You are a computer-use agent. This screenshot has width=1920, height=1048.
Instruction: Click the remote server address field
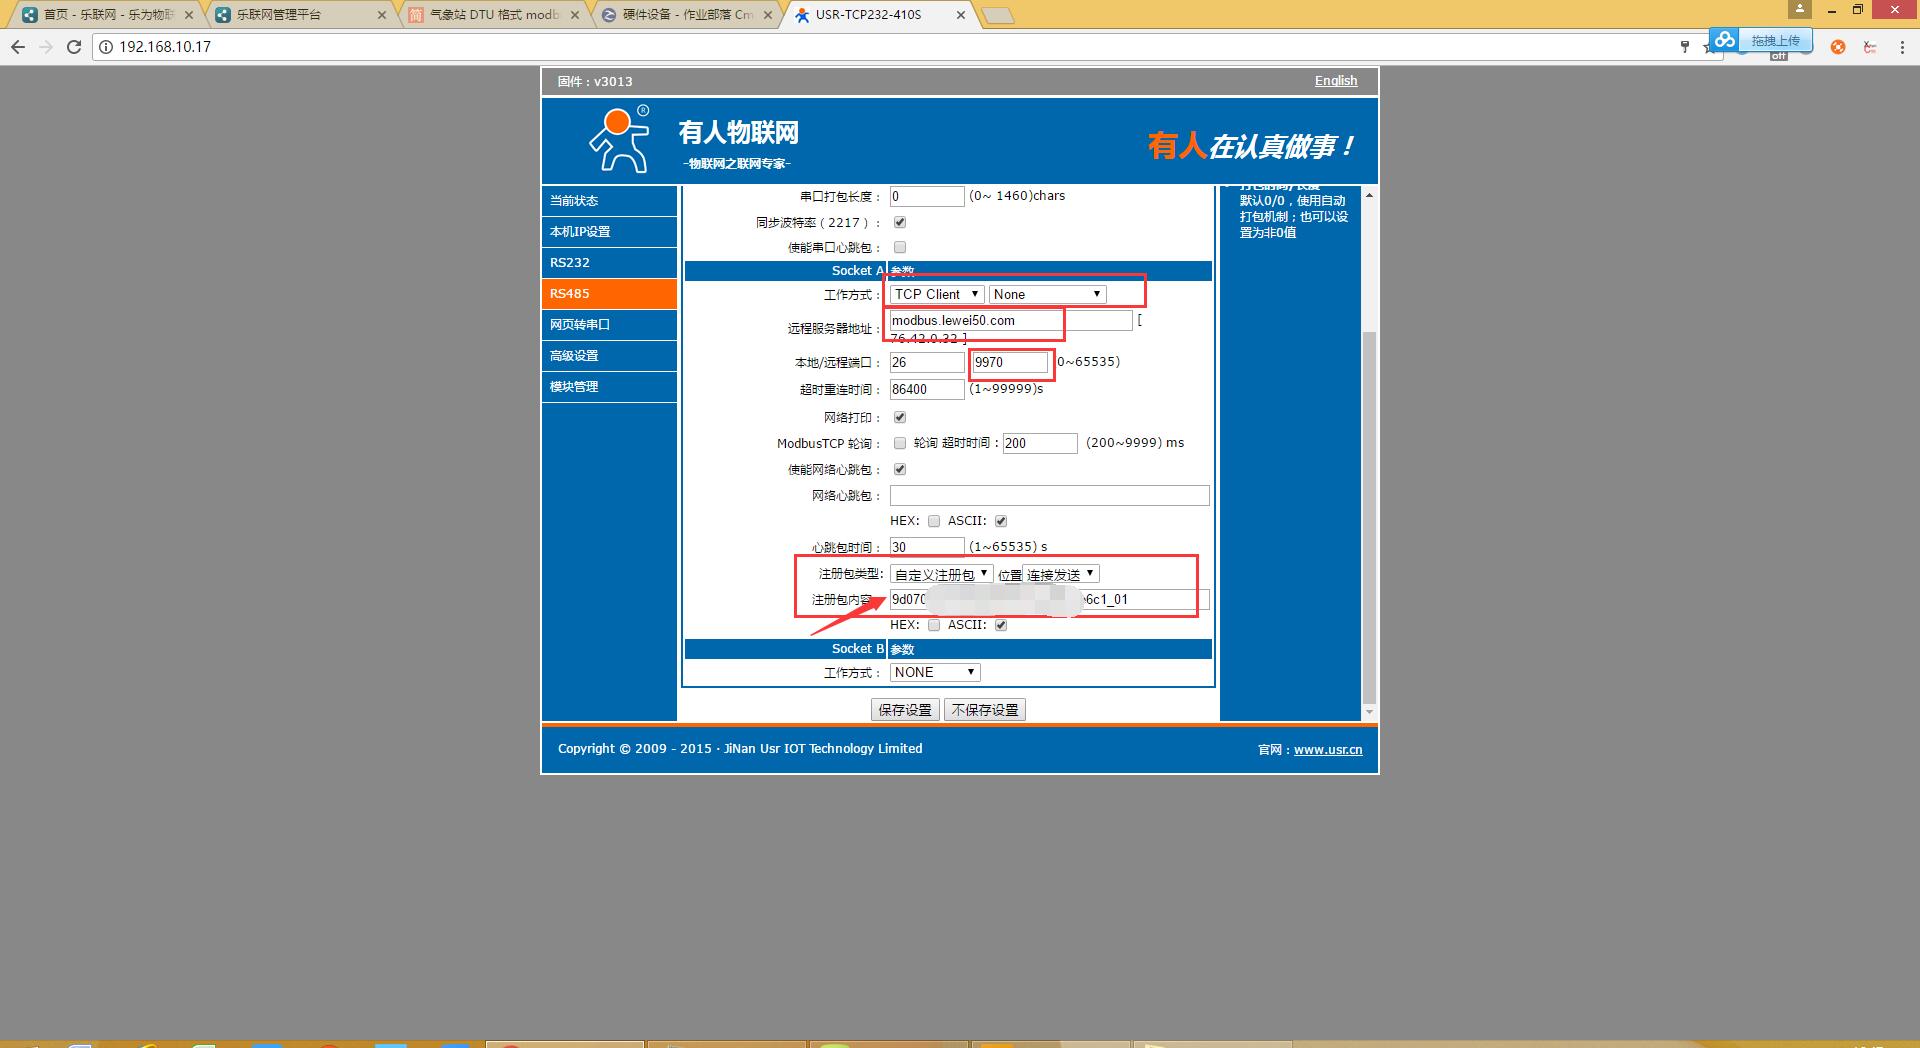(x=1011, y=320)
